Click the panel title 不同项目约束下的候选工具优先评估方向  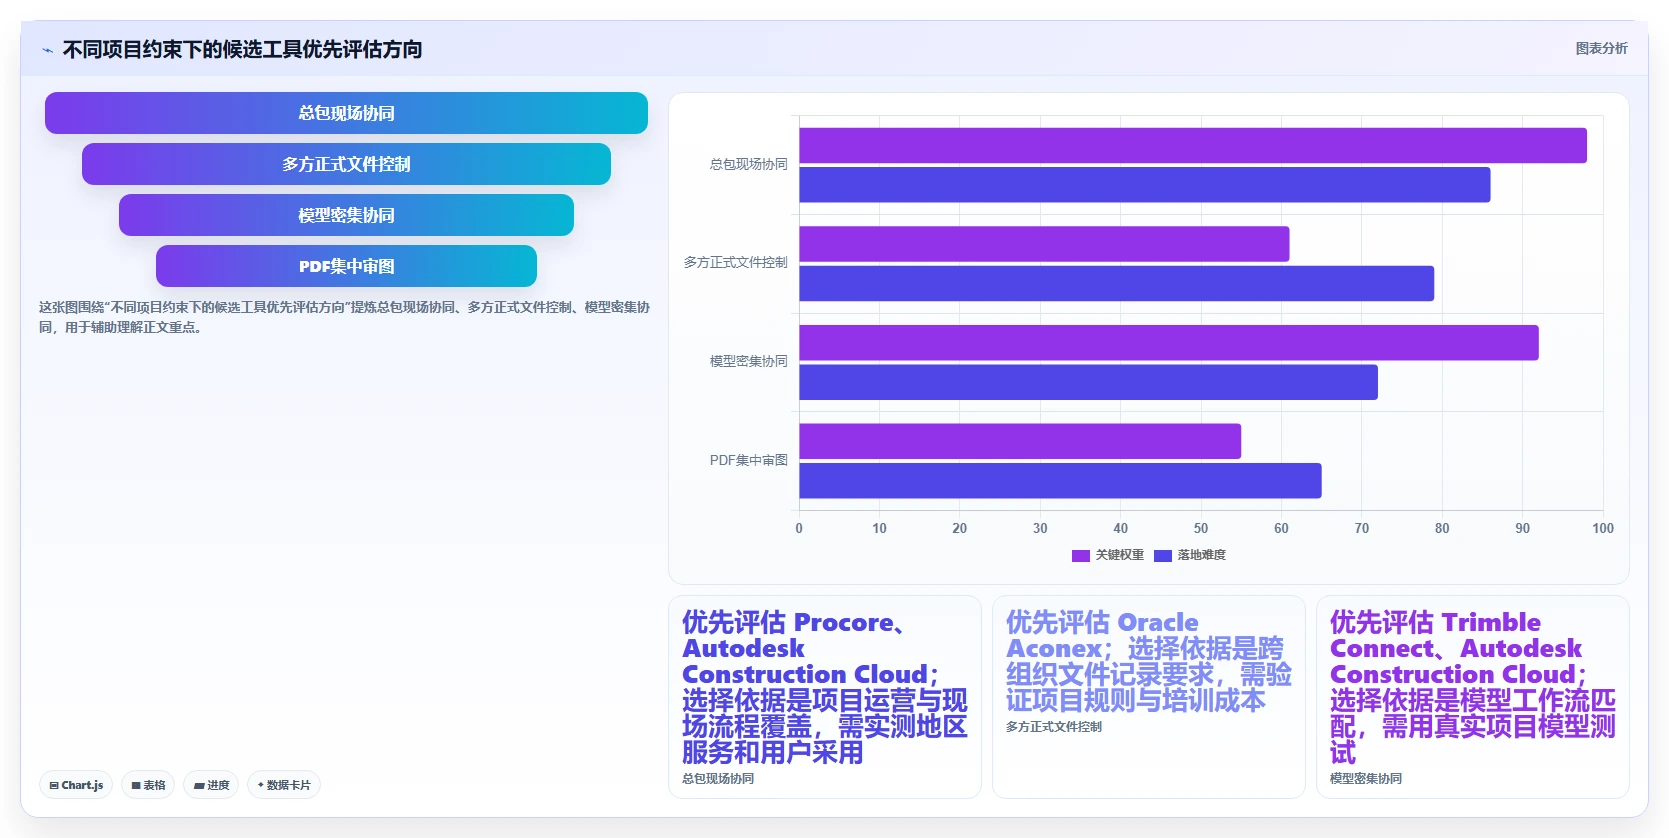pos(242,49)
